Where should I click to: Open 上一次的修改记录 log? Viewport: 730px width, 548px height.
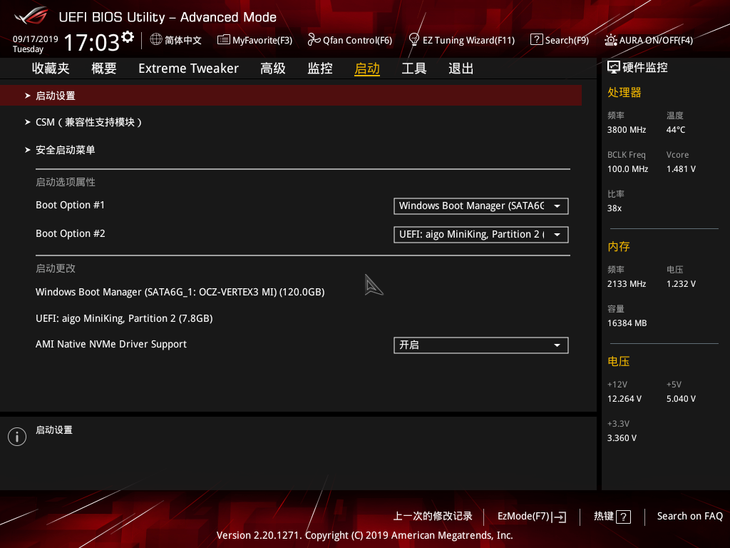[x=433, y=516]
